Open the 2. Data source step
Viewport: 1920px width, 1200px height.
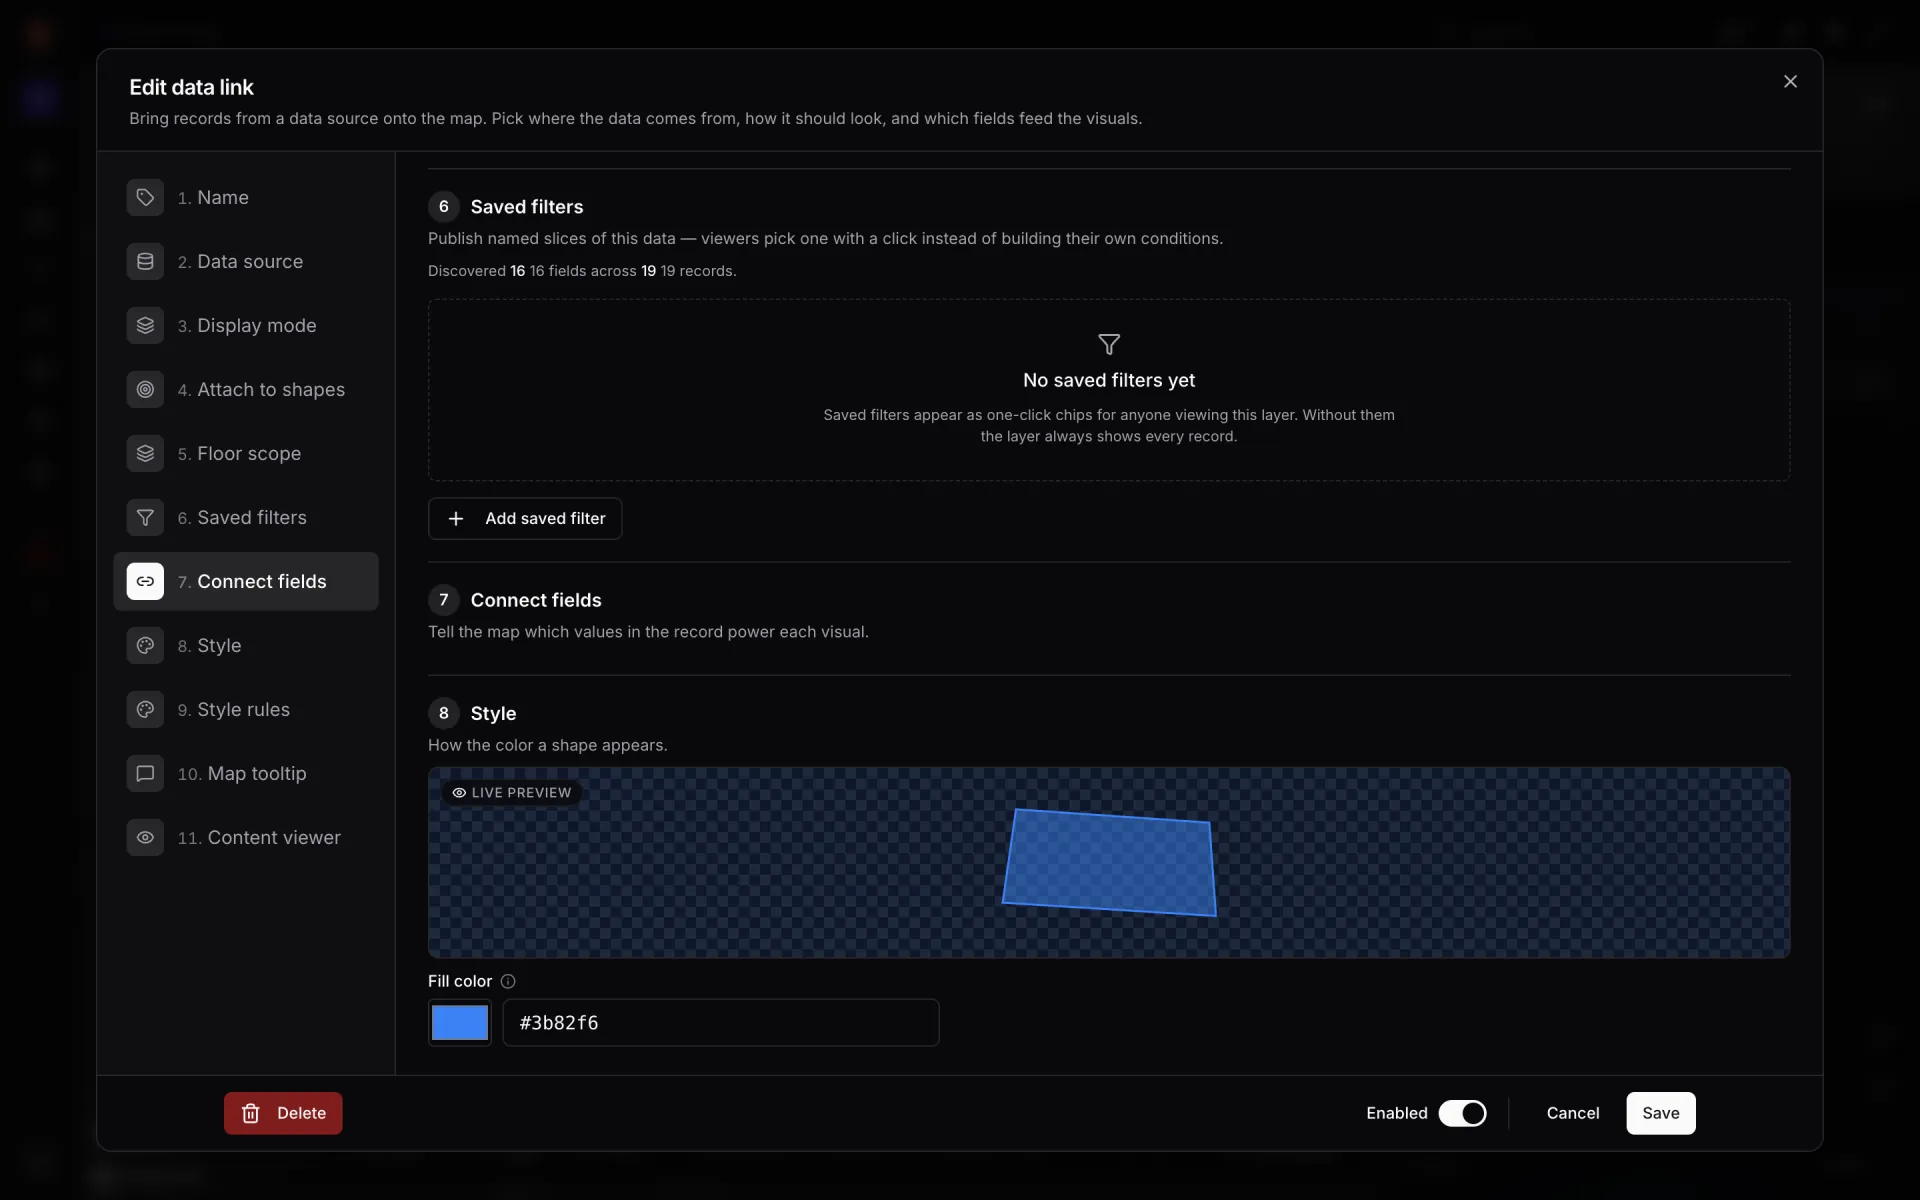(246, 261)
